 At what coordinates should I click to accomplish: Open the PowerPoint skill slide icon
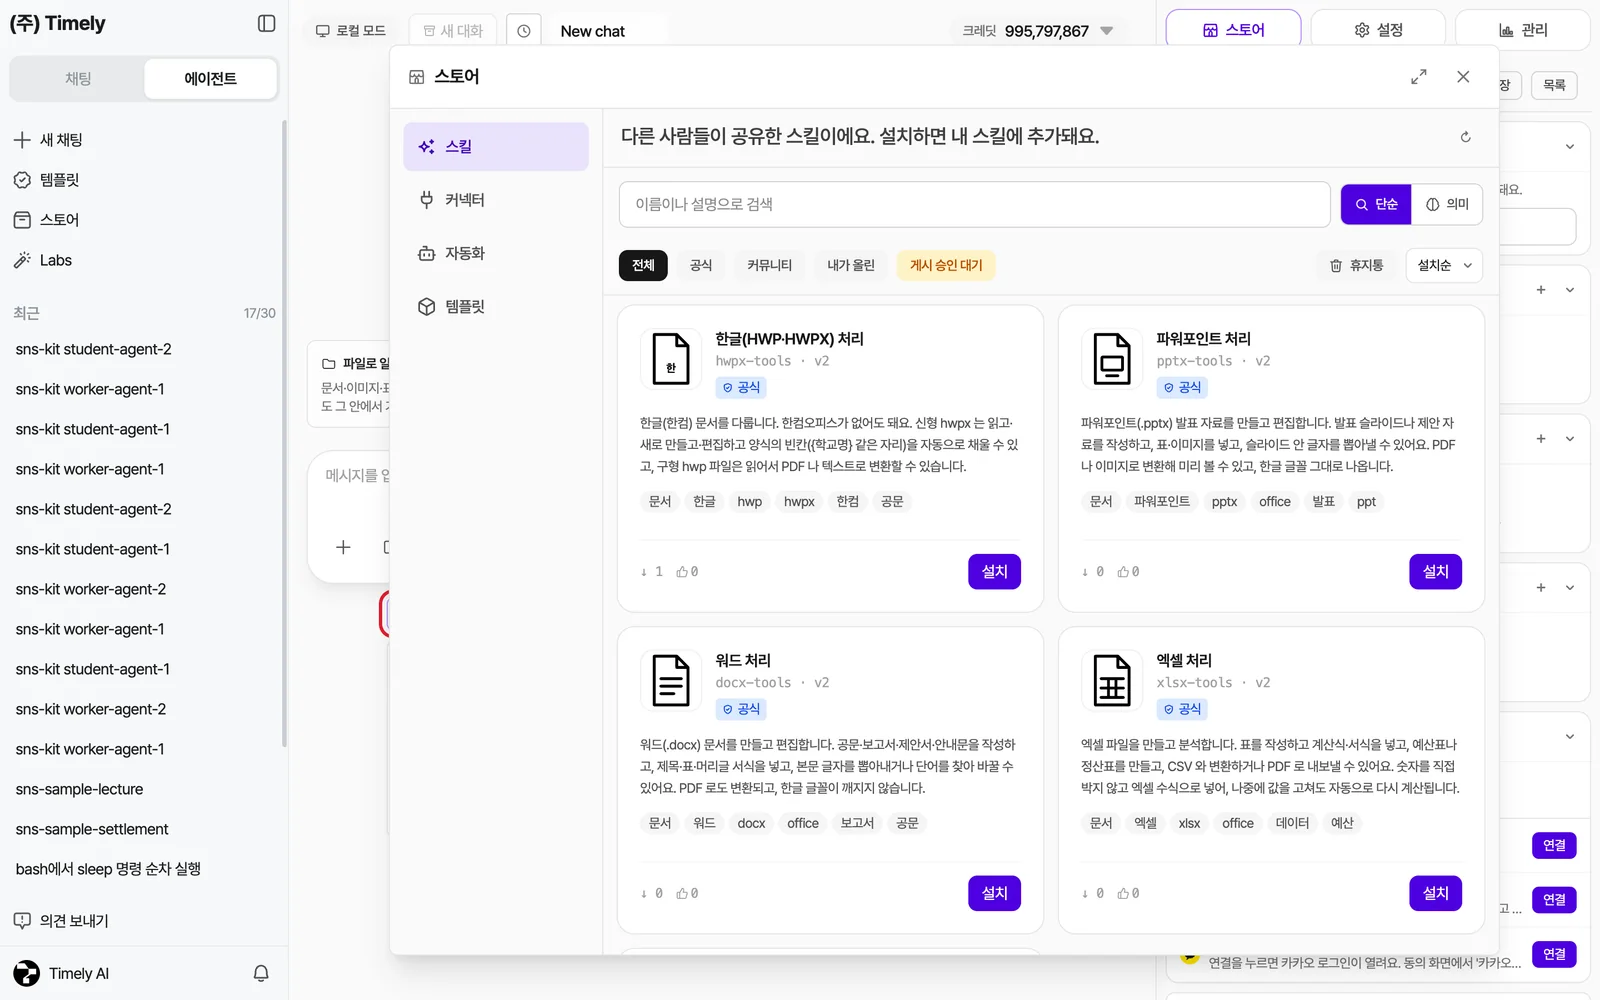[x=1112, y=358]
